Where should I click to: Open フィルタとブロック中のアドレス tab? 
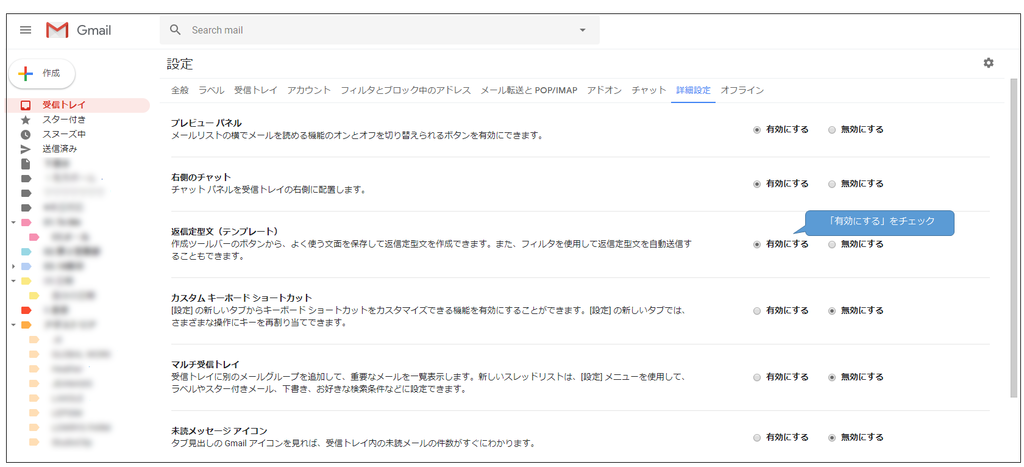click(x=406, y=90)
